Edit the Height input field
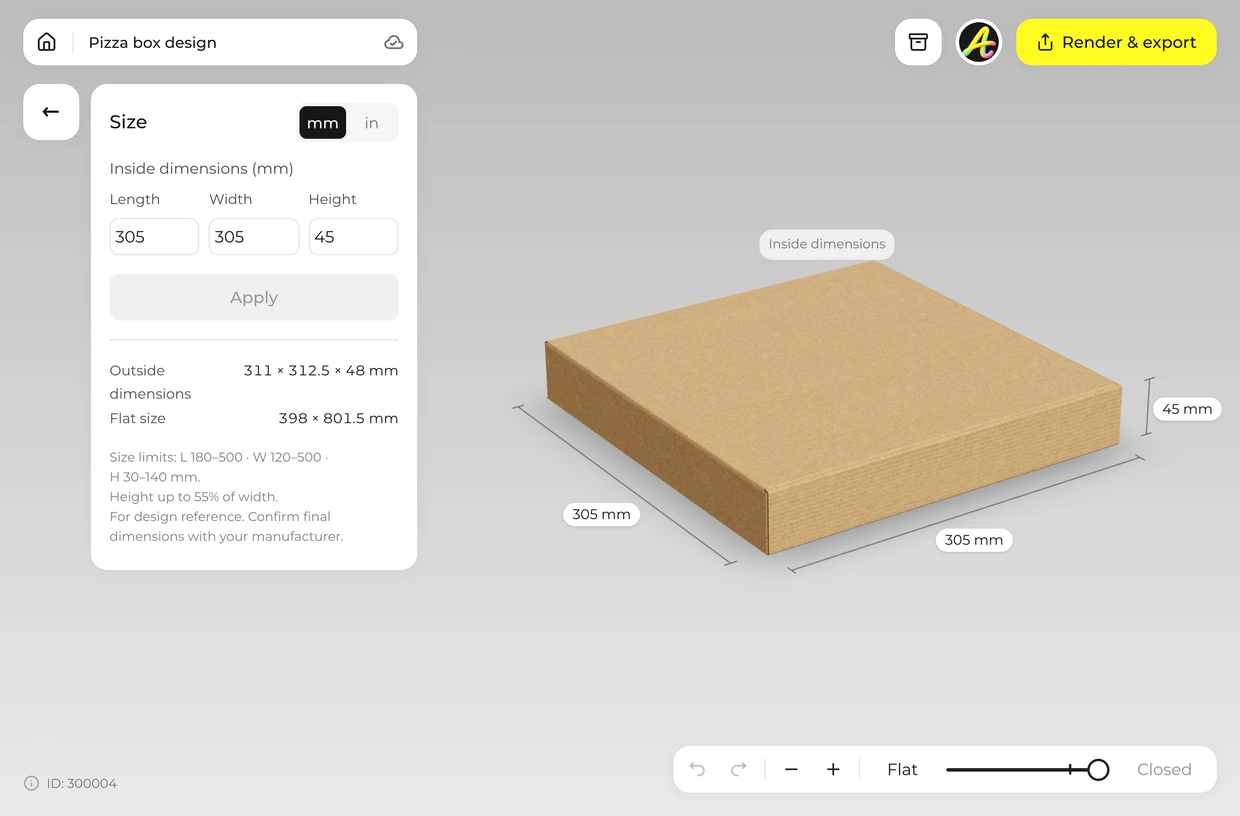Image resolution: width=1240 pixels, height=816 pixels. [x=353, y=237]
